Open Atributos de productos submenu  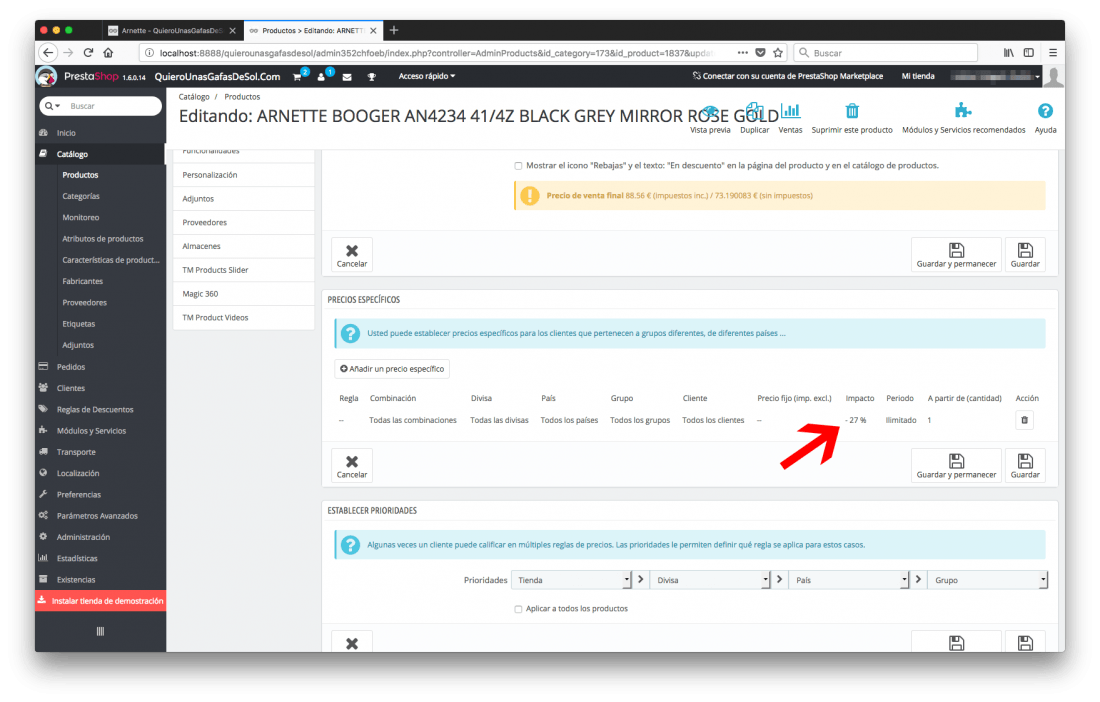click(102, 239)
